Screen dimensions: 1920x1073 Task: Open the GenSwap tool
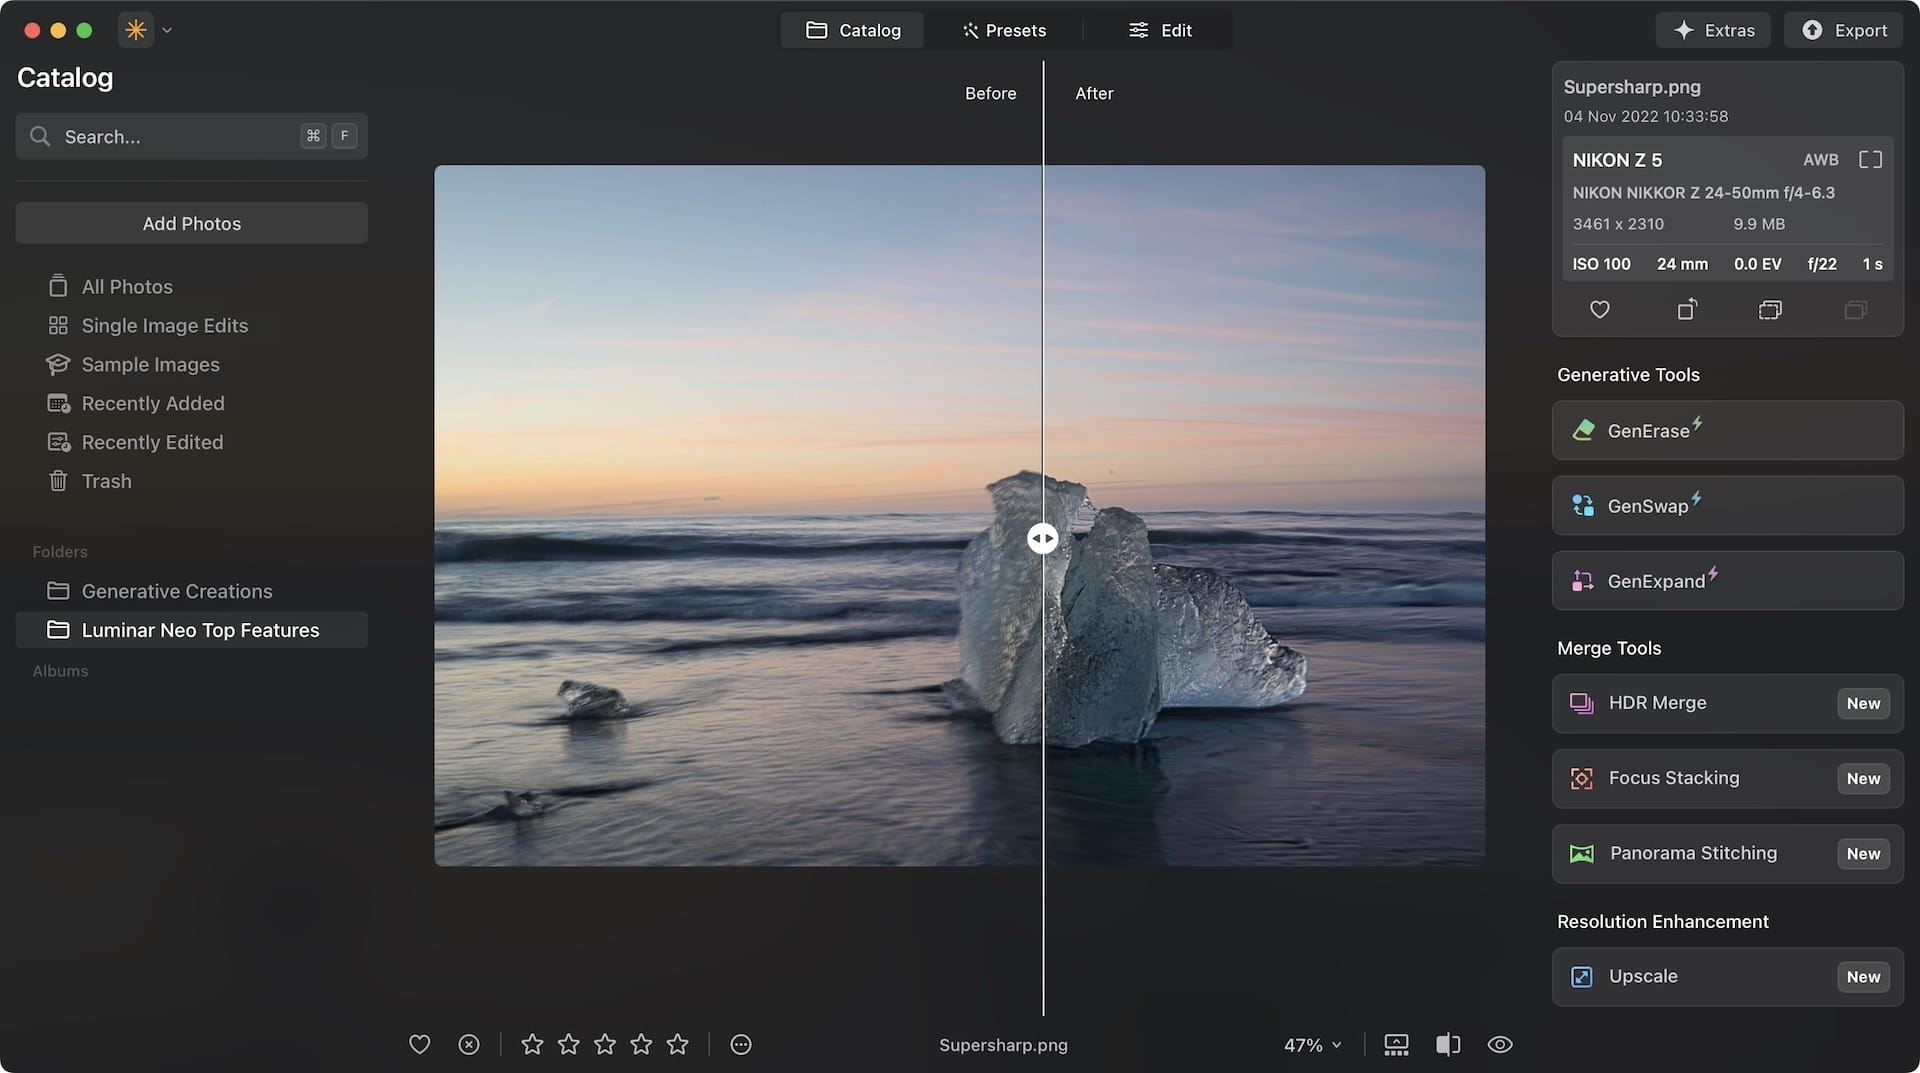(1727, 506)
